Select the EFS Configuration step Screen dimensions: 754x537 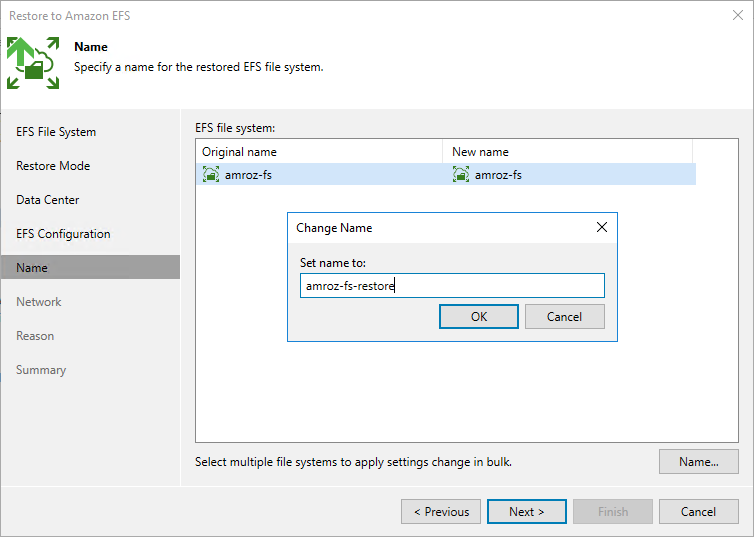[63, 234]
